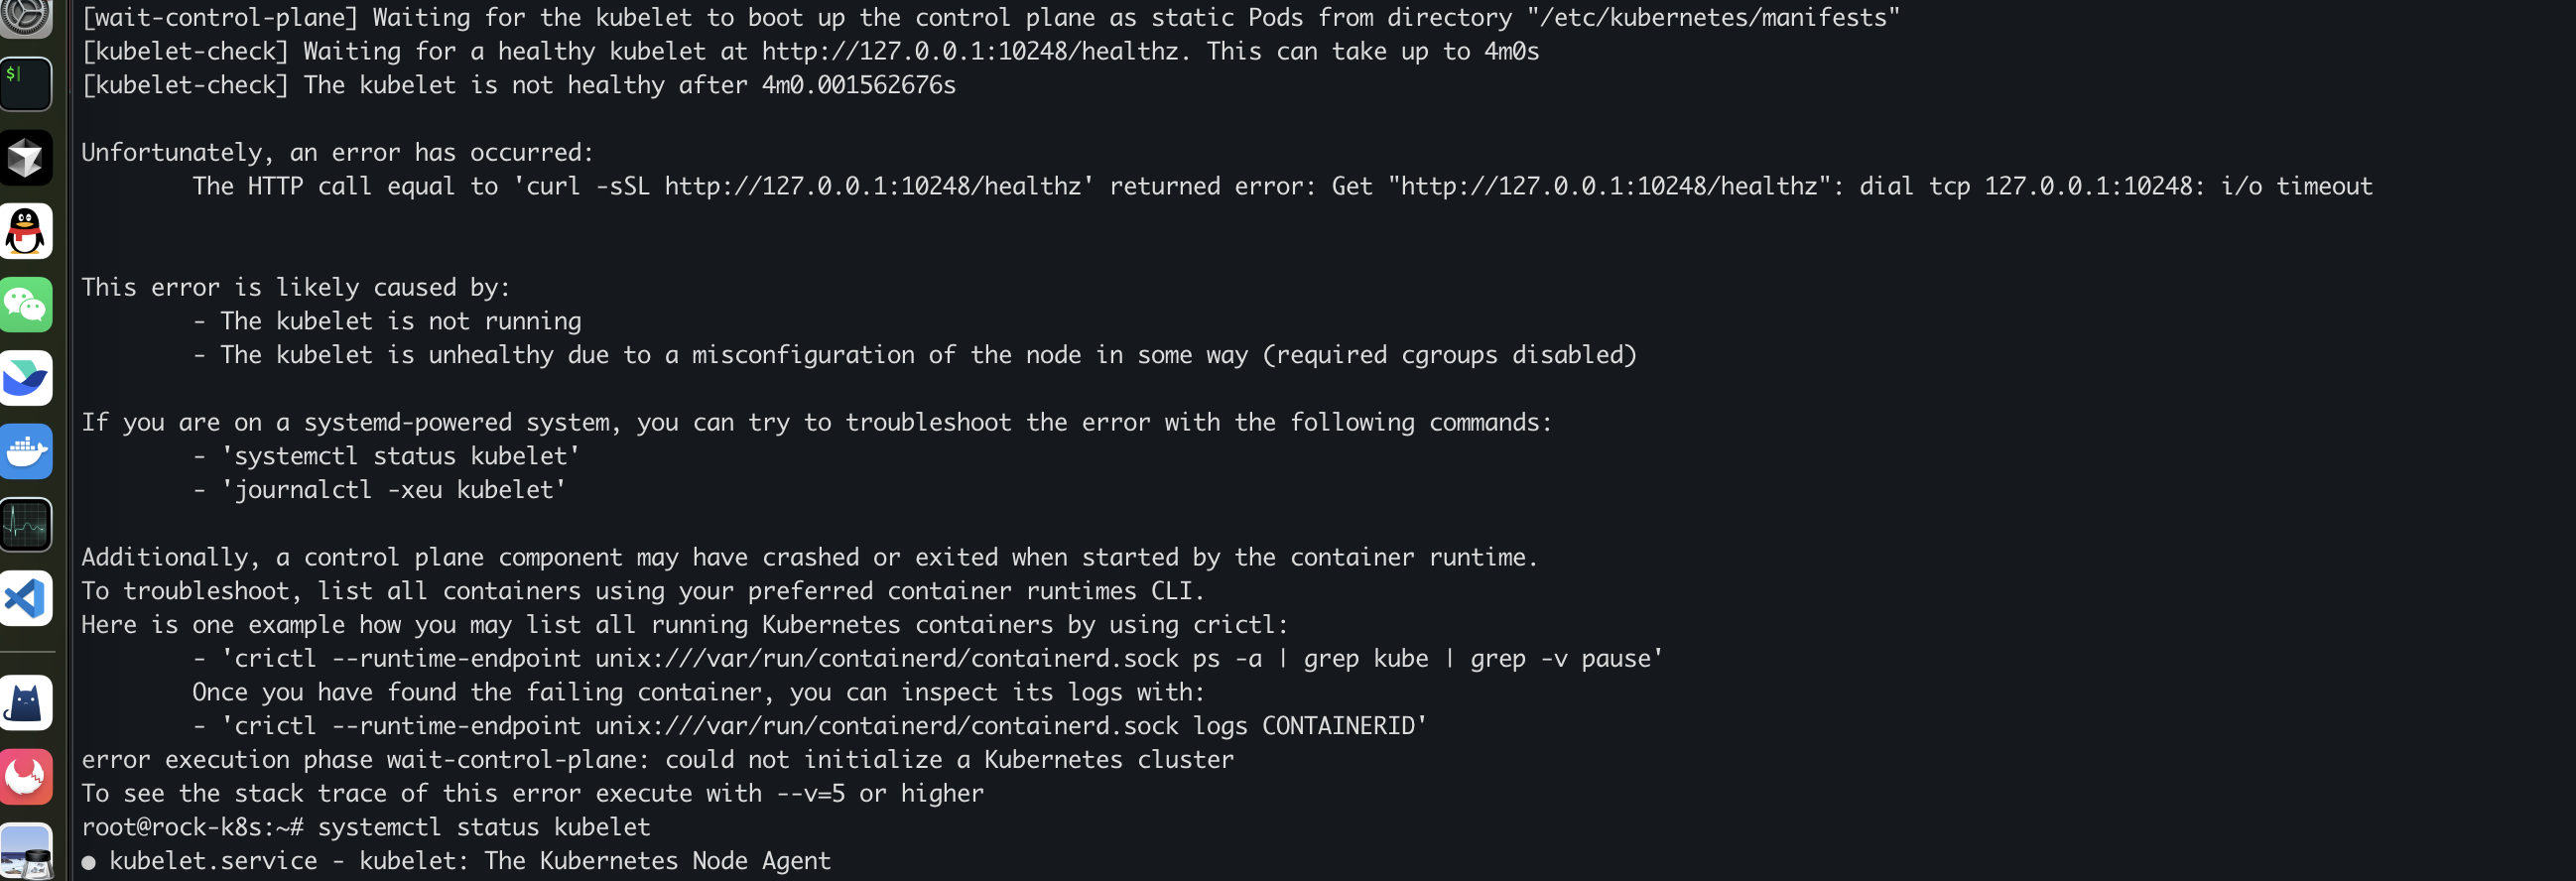Open Visual Studio Code dock icon
This screenshot has height=881, width=2576.
pos(26,598)
